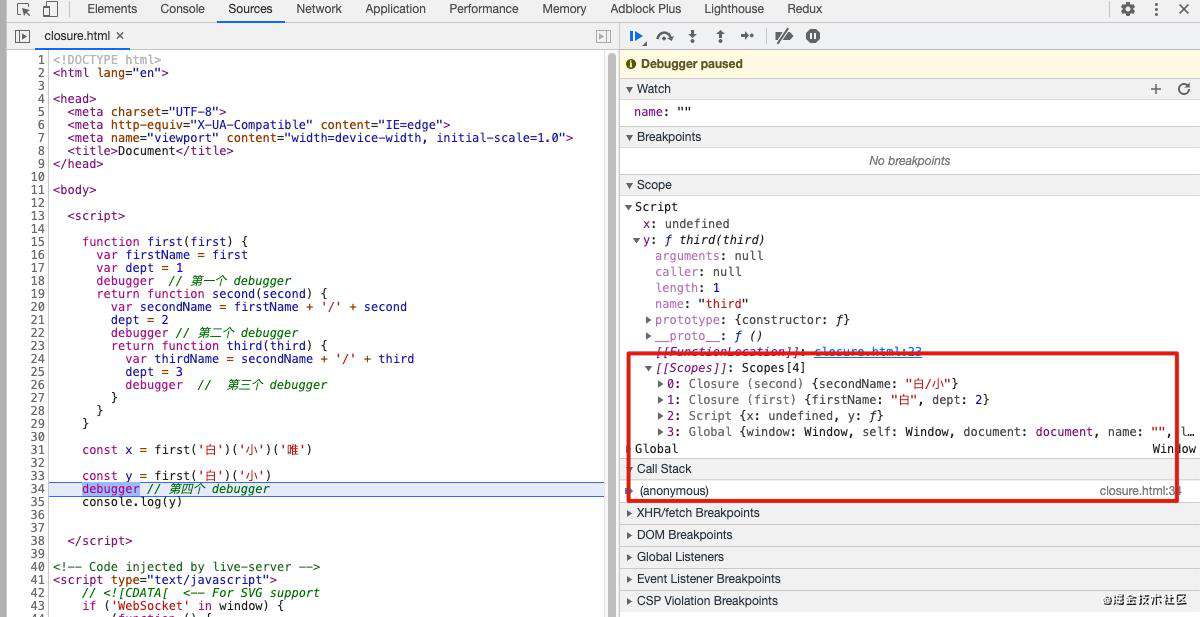Step out of current function
This screenshot has width=1200, height=617.
(x=720, y=36)
